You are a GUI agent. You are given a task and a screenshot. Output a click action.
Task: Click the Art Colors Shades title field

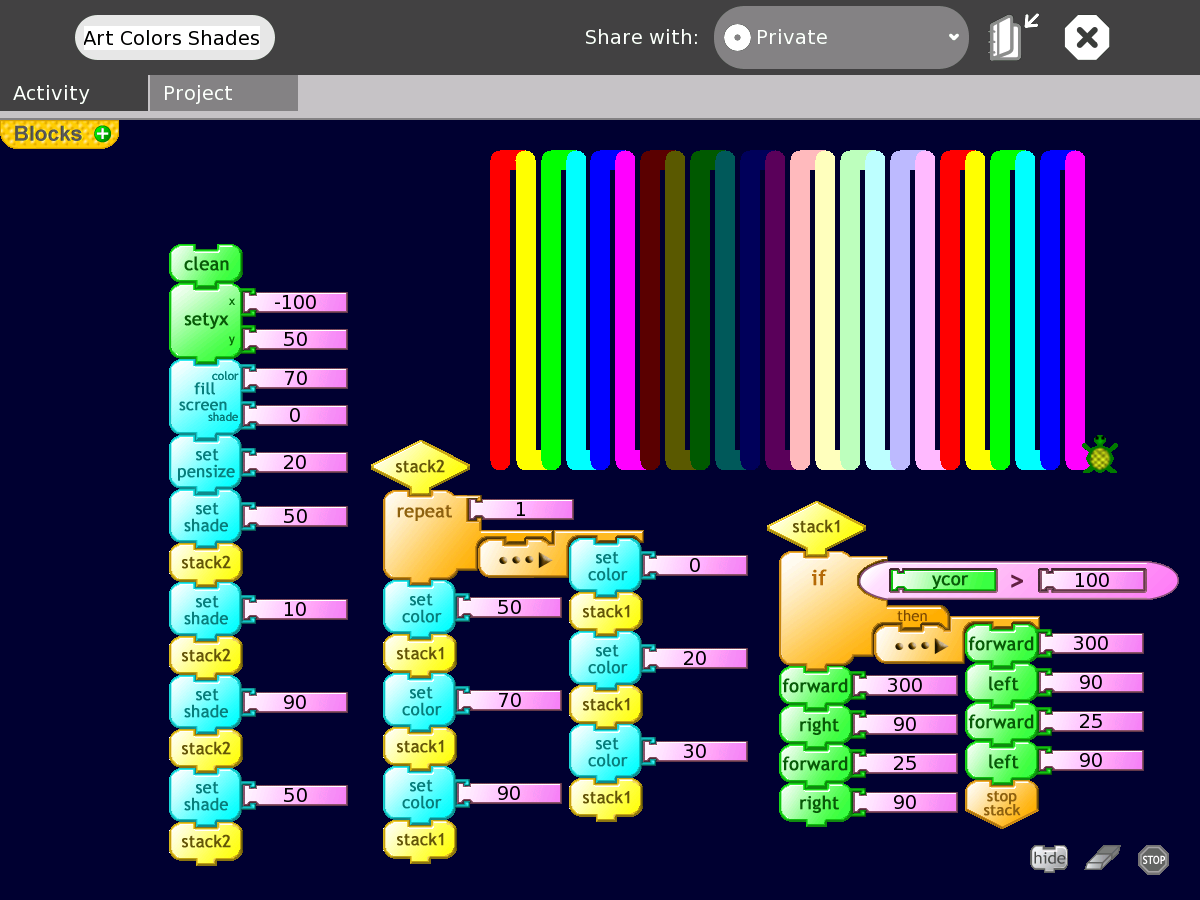172,38
